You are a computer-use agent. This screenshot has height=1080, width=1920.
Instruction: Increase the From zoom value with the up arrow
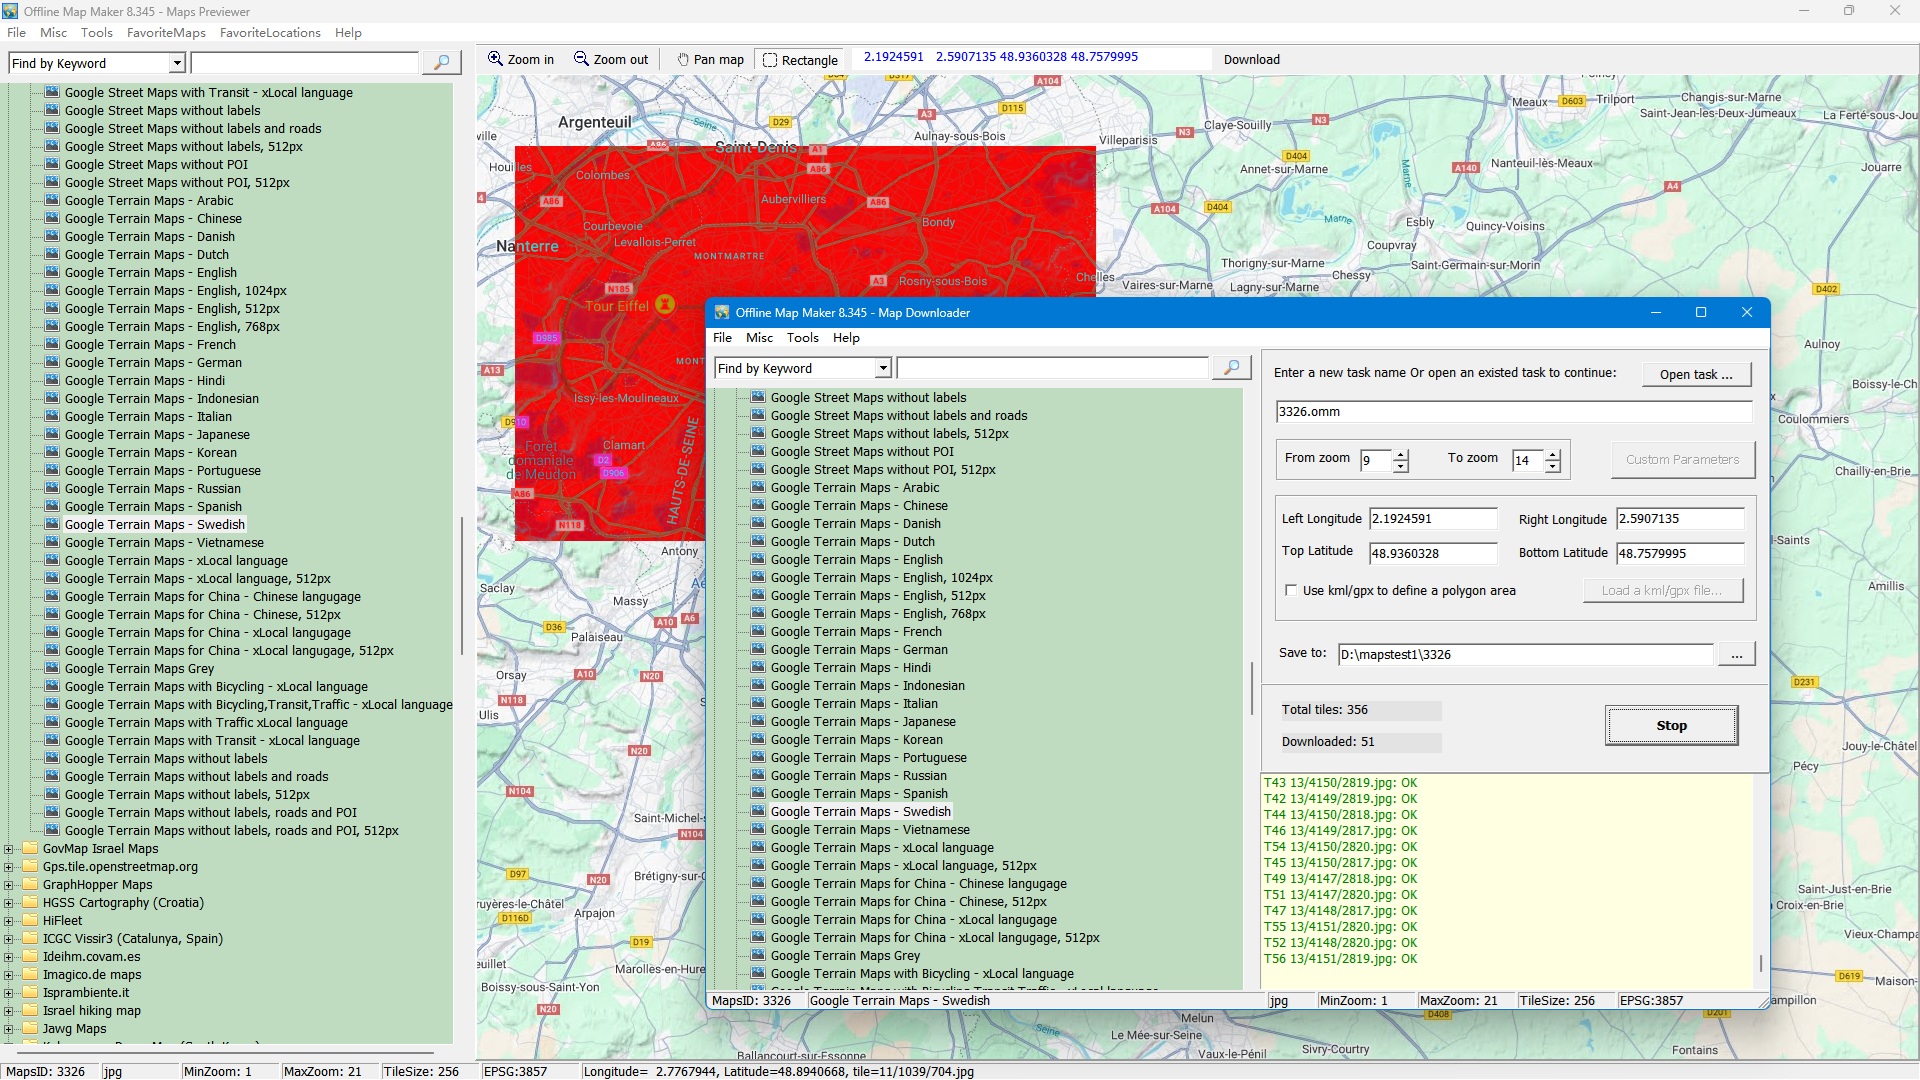(x=1401, y=454)
